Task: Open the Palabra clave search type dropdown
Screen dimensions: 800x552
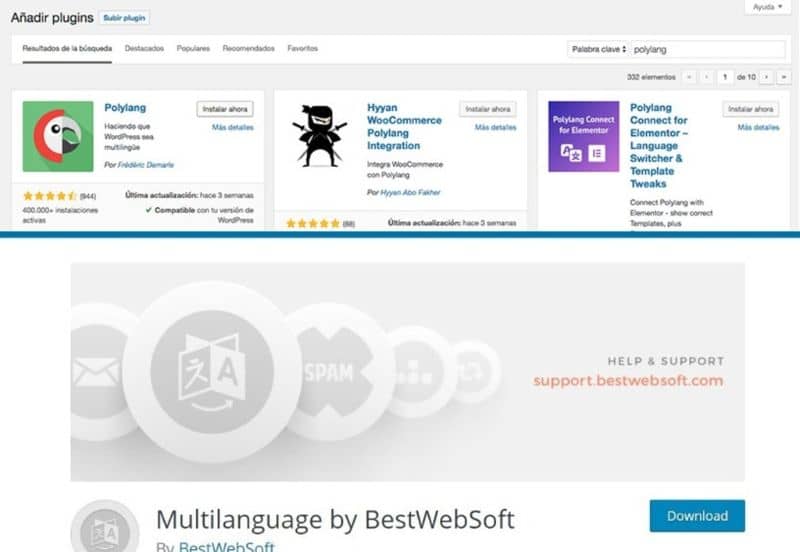Action: pyautogui.click(x=598, y=49)
